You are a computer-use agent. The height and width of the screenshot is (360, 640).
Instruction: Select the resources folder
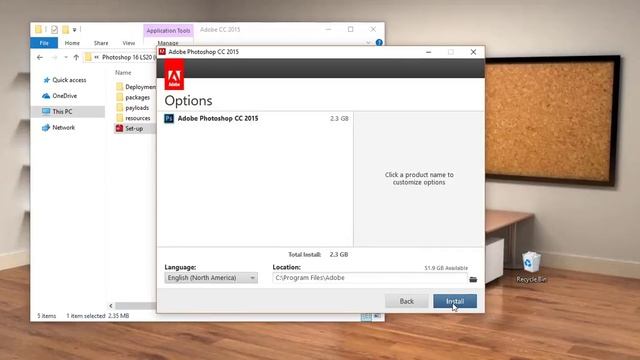click(133, 118)
